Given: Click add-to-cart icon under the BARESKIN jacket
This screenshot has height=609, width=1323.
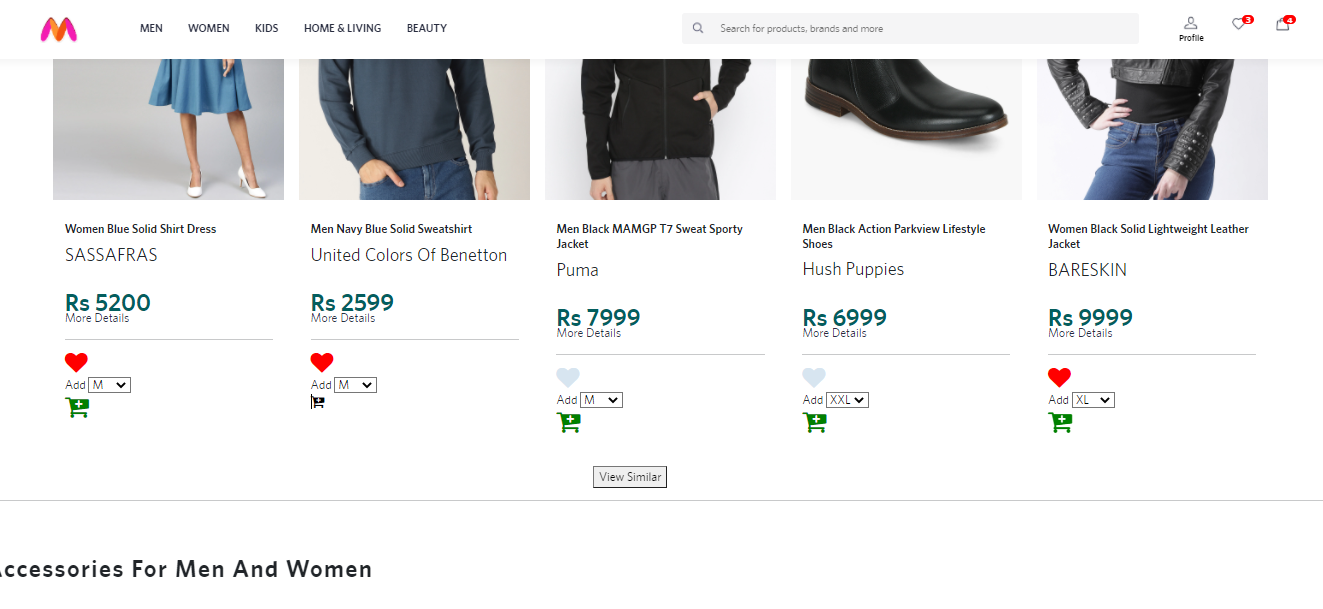Looking at the screenshot, I should pyautogui.click(x=1060, y=422).
